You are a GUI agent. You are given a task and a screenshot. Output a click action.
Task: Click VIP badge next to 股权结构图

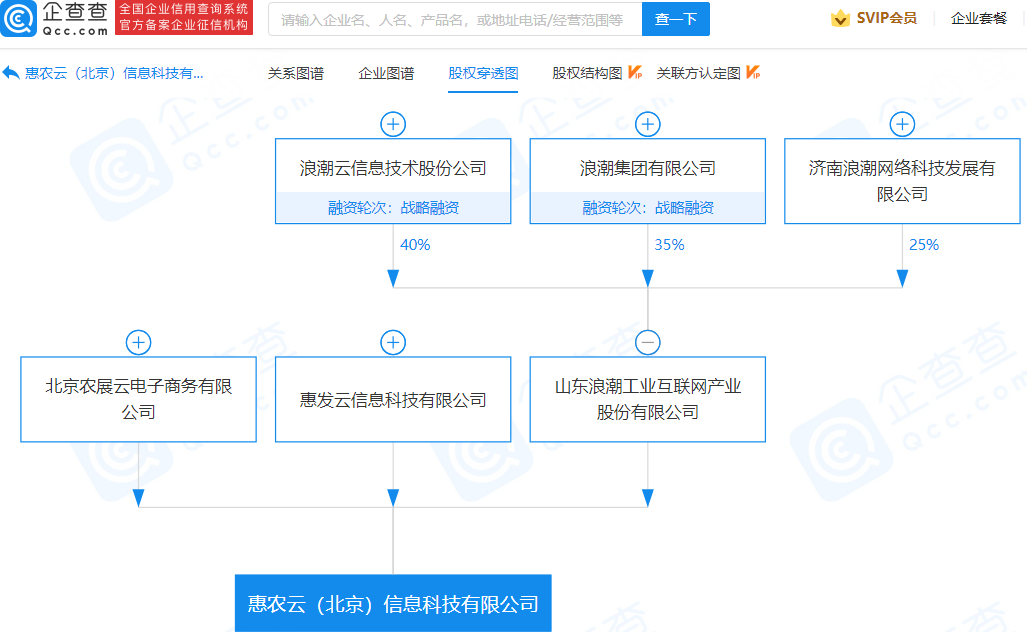tap(635, 73)
